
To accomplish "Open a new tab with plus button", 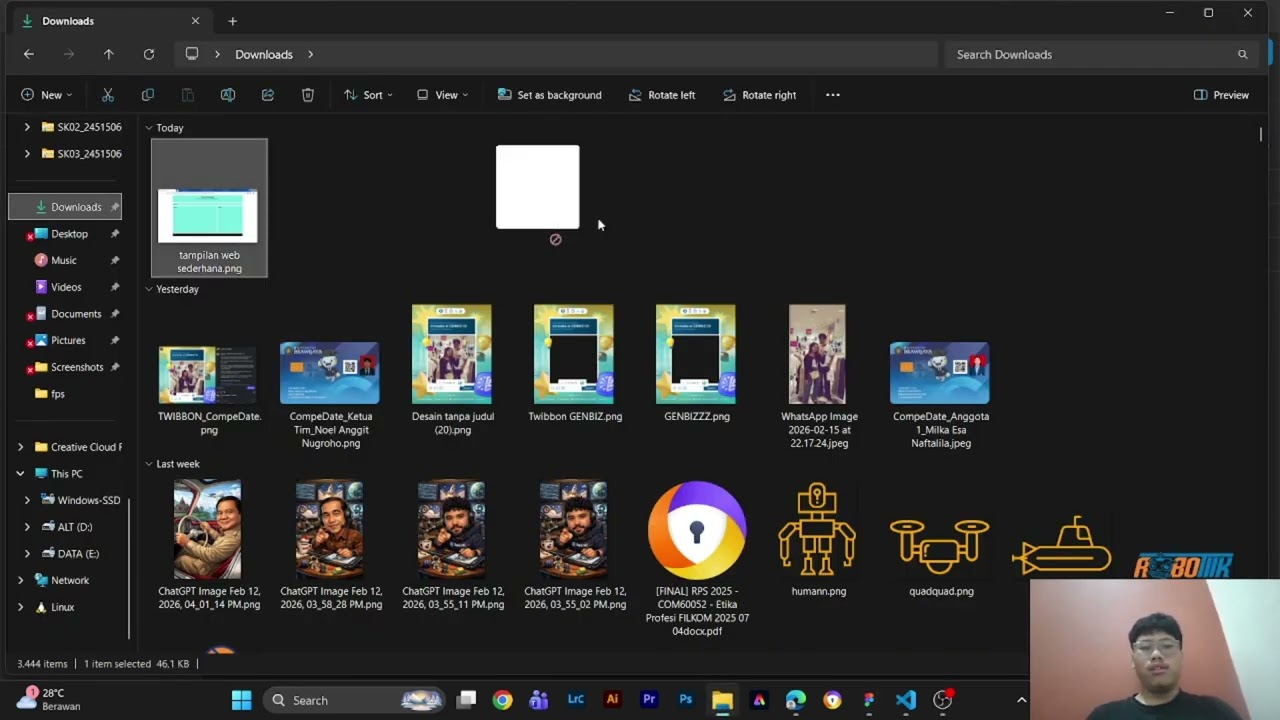I will 232,21.
